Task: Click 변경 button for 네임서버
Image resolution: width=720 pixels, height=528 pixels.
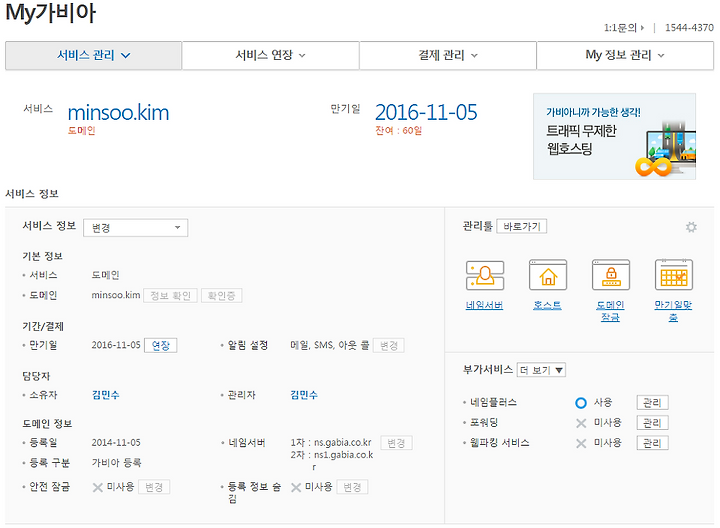Action: [396, 443]
